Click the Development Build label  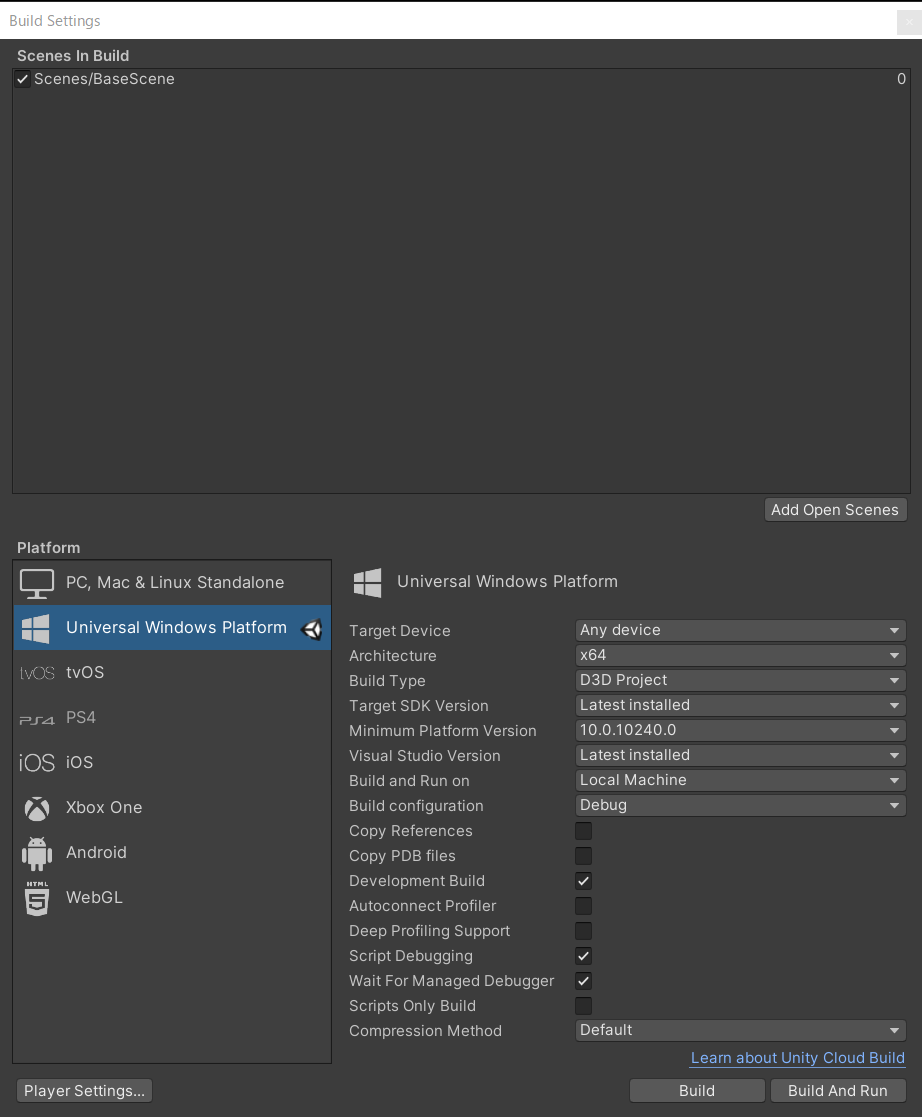coord(417,881)
